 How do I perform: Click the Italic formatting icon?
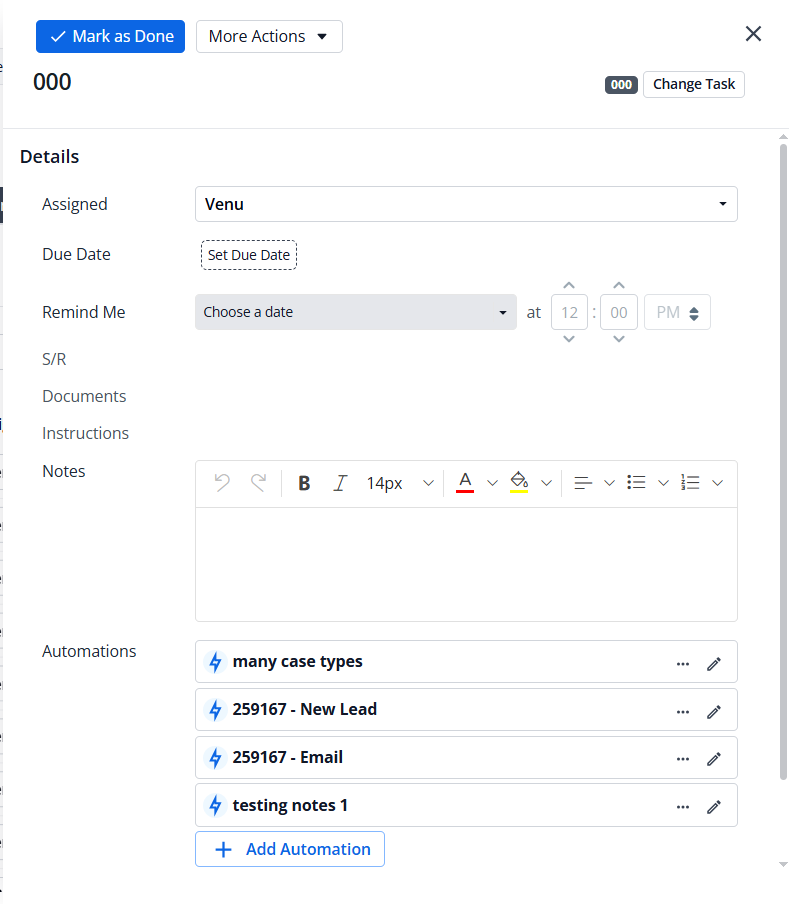(x=340, y=483)
